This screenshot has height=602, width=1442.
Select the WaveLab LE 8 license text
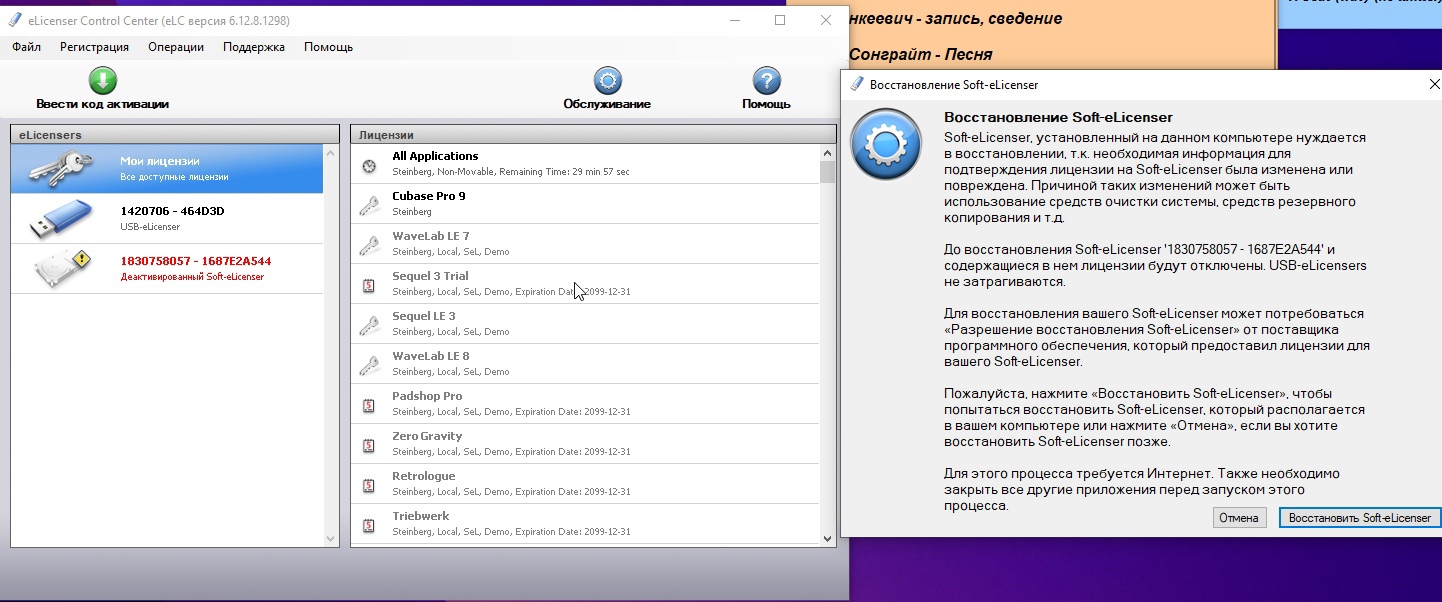(430, 356)
